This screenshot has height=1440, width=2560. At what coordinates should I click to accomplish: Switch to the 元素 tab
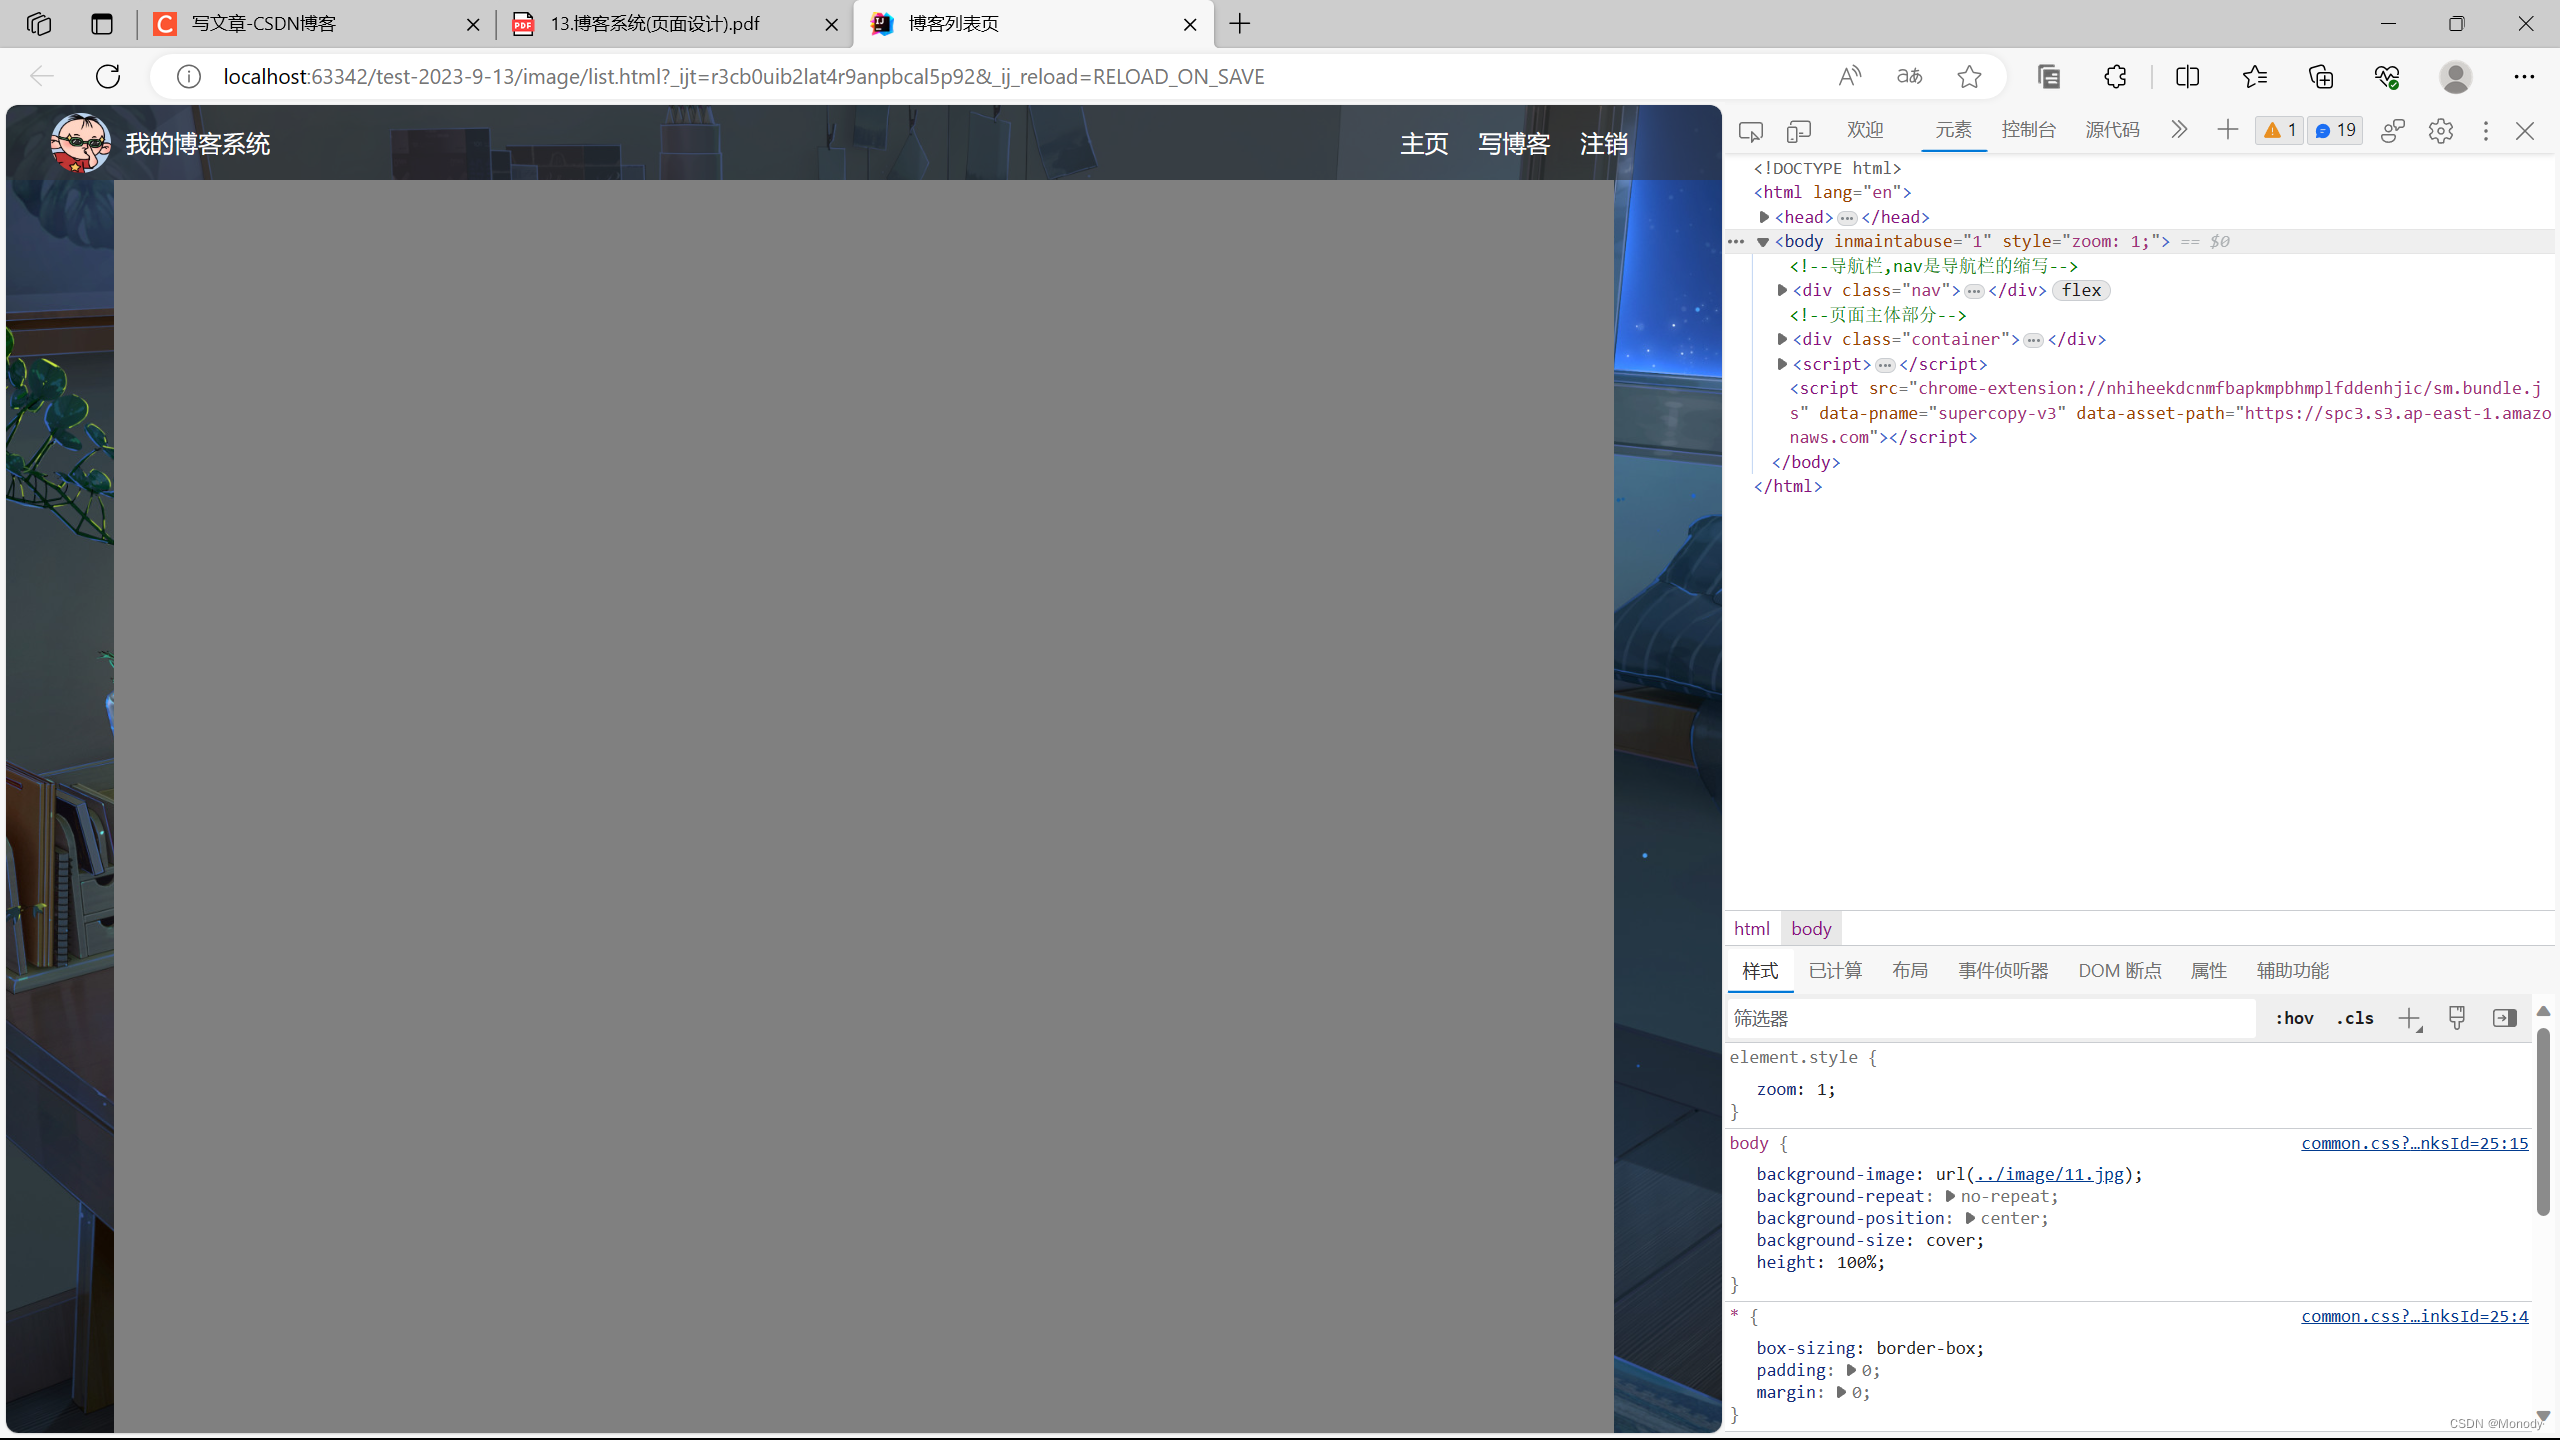1953,130
